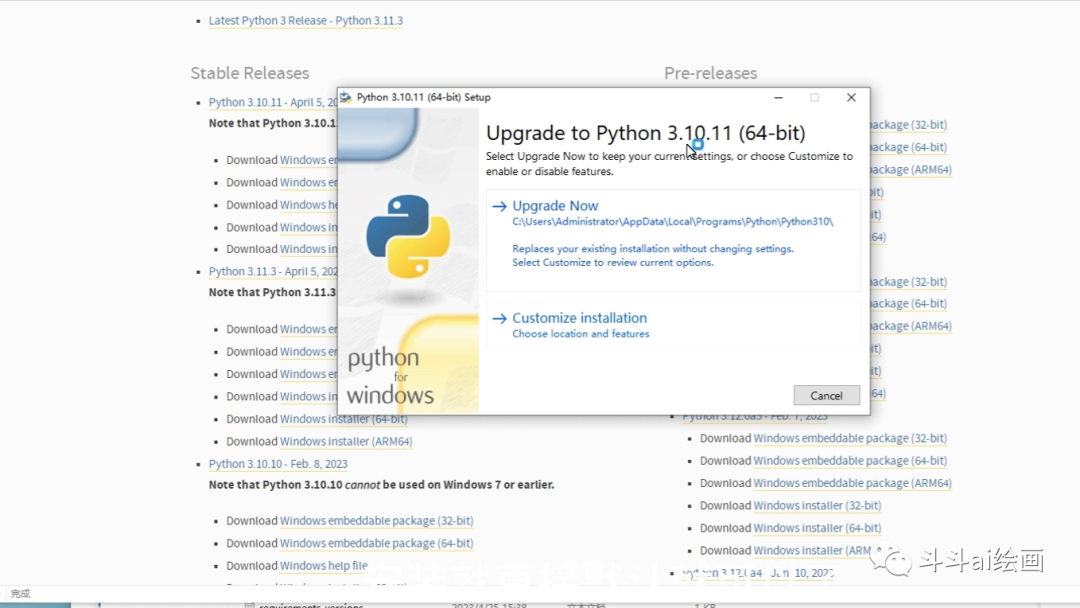Download pre-release embeddable package (32-bit) below dialog

coord(850,438)
